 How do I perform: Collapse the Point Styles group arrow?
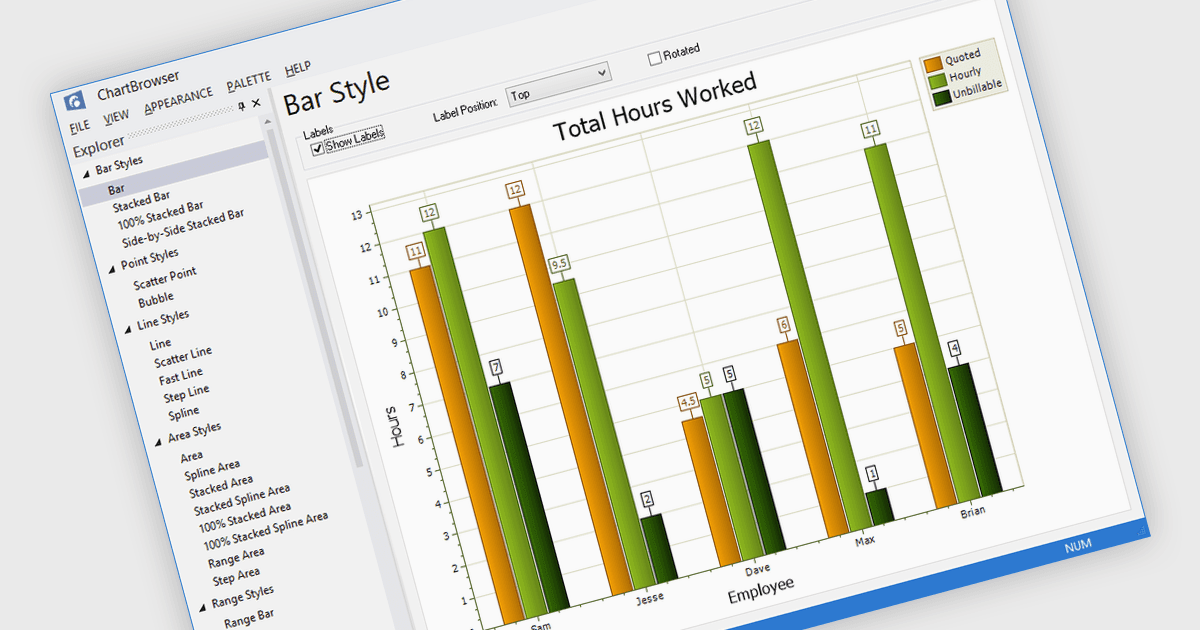pyautogui.click(x=112, y=267)
